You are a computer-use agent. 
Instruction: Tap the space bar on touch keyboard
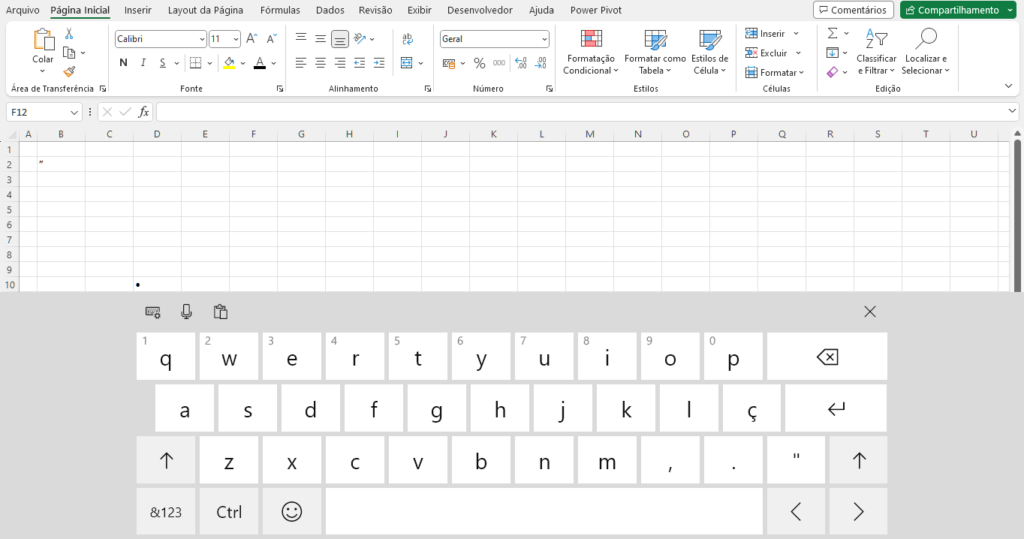tap(544, 512)
